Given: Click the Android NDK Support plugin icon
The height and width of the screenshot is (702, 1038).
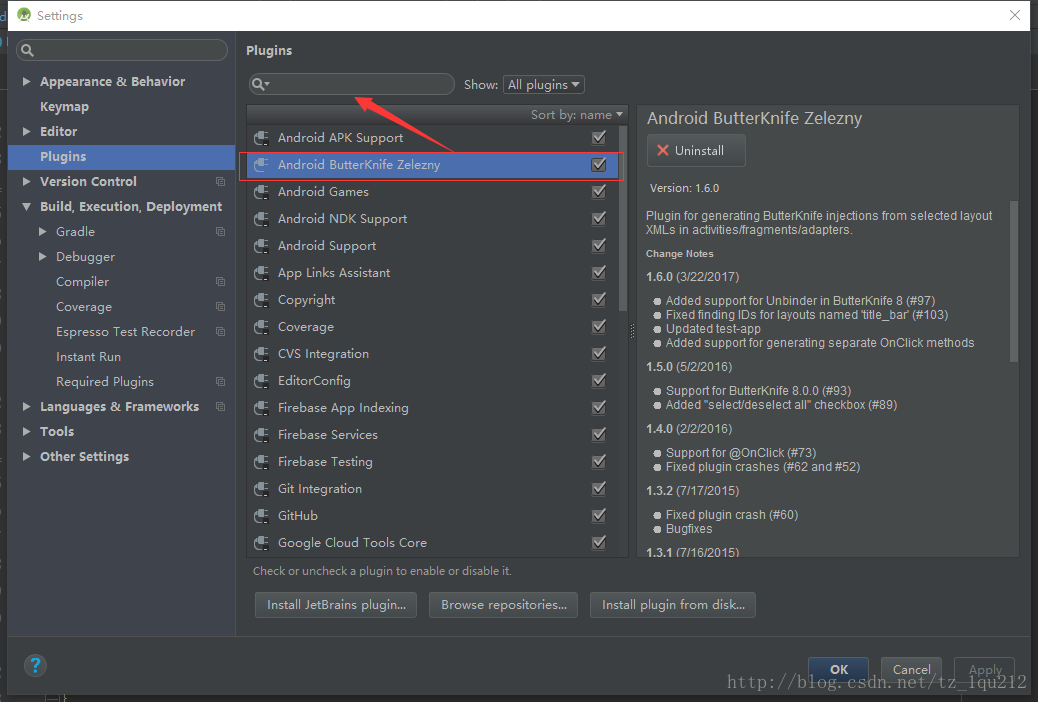Looking at the screenshot, I should coord(261,219).
